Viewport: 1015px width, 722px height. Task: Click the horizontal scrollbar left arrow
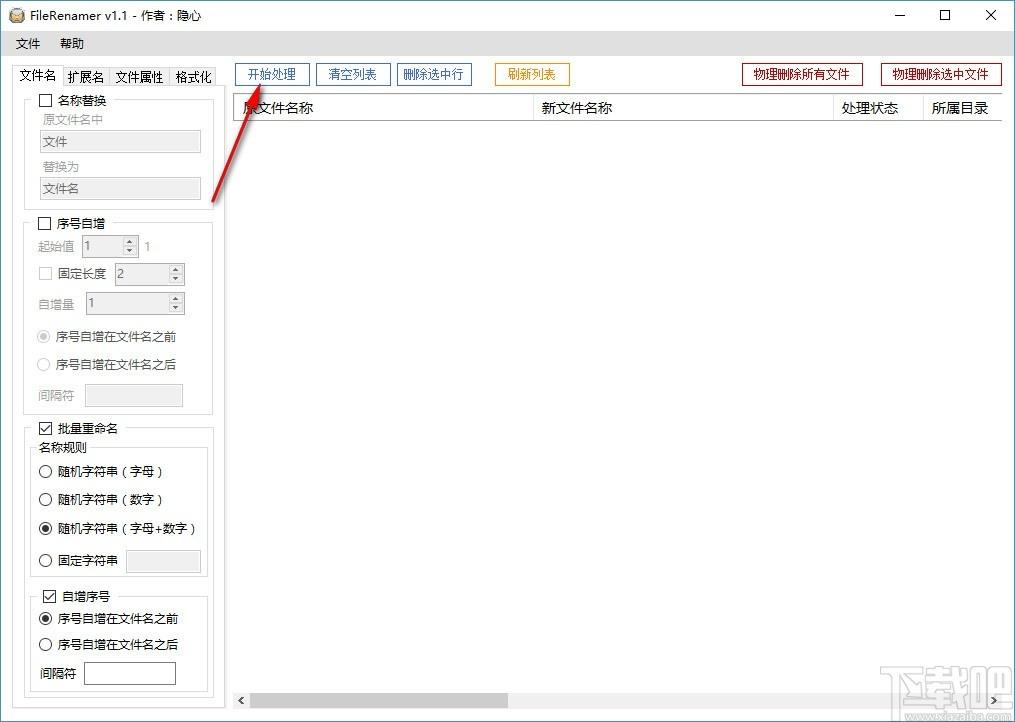241,700
